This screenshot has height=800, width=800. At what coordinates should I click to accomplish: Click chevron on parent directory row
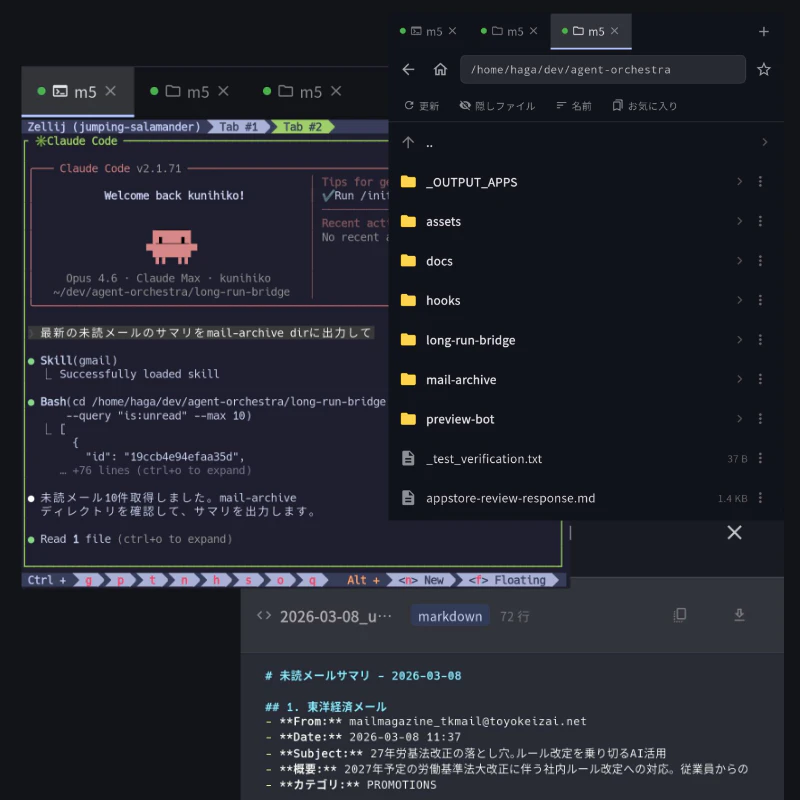click(764, 142)
